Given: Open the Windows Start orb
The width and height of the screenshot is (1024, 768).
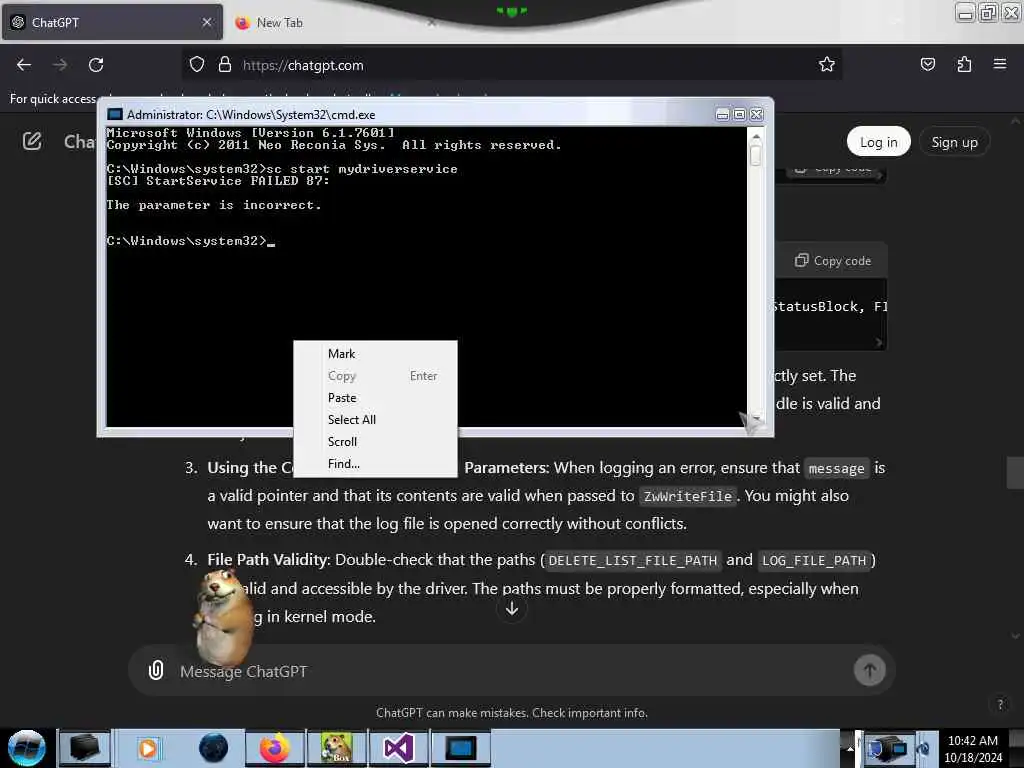Looking at the screenshot, I should tap(27, 748).
